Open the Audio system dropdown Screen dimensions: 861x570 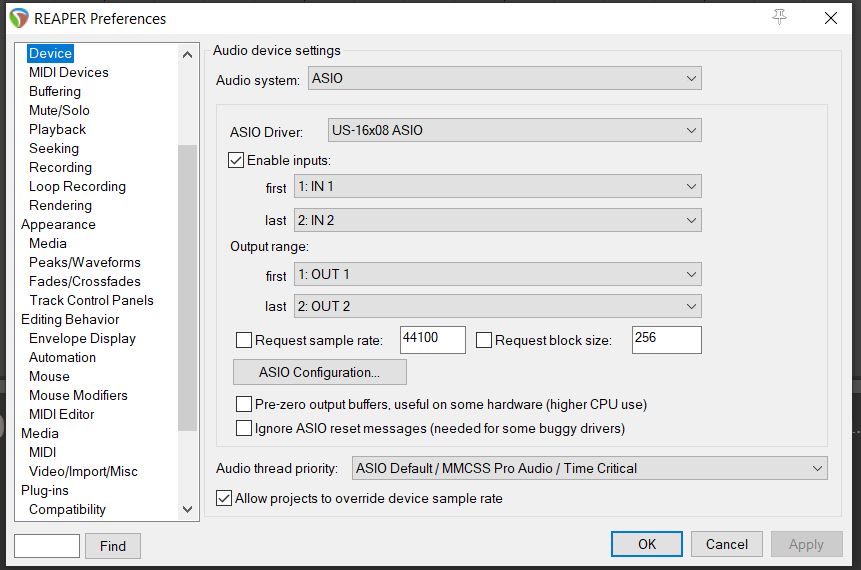(504, 78)
